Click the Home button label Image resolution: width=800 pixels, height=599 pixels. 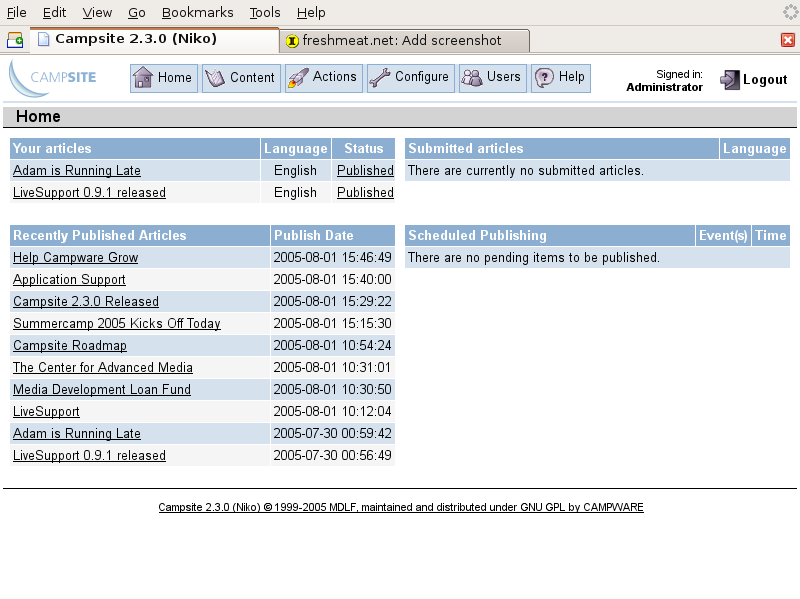(x=174, y=78)
